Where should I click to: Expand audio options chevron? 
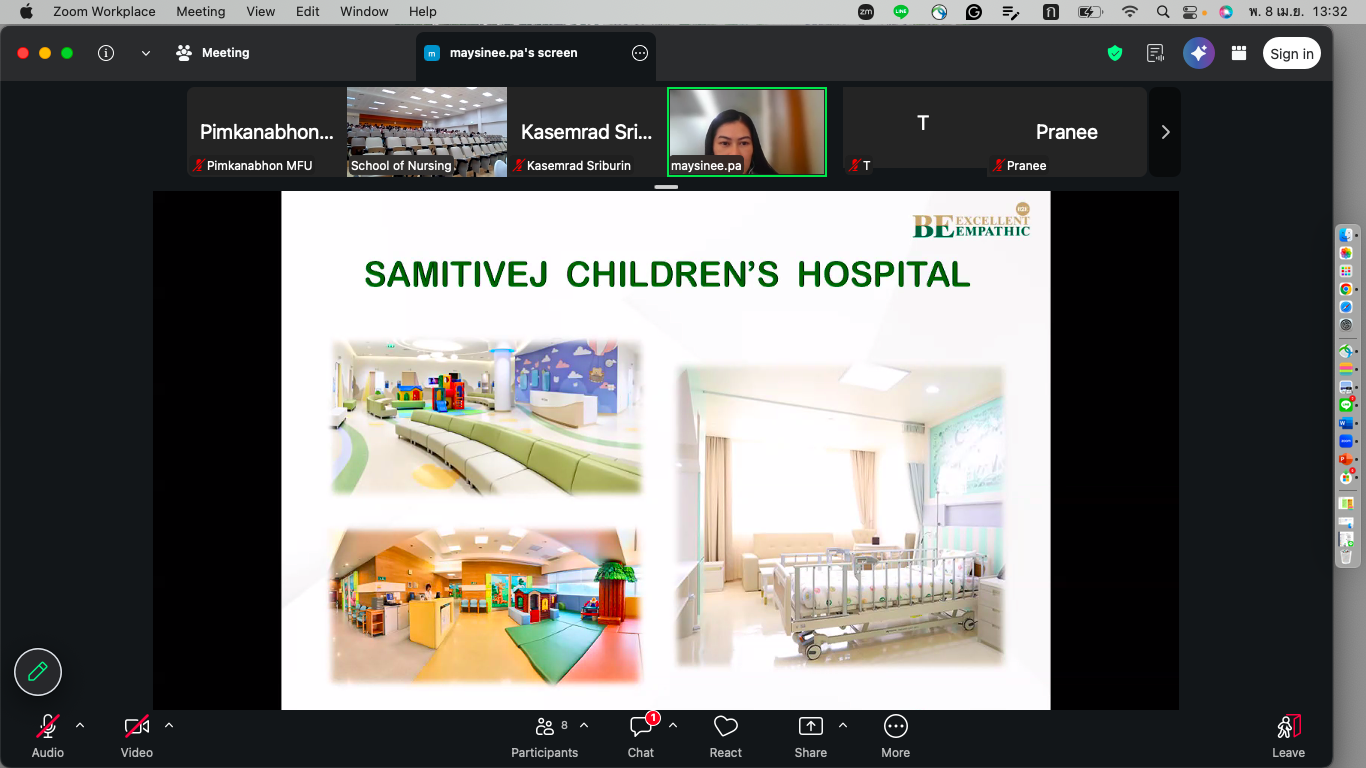coord(80,726)
